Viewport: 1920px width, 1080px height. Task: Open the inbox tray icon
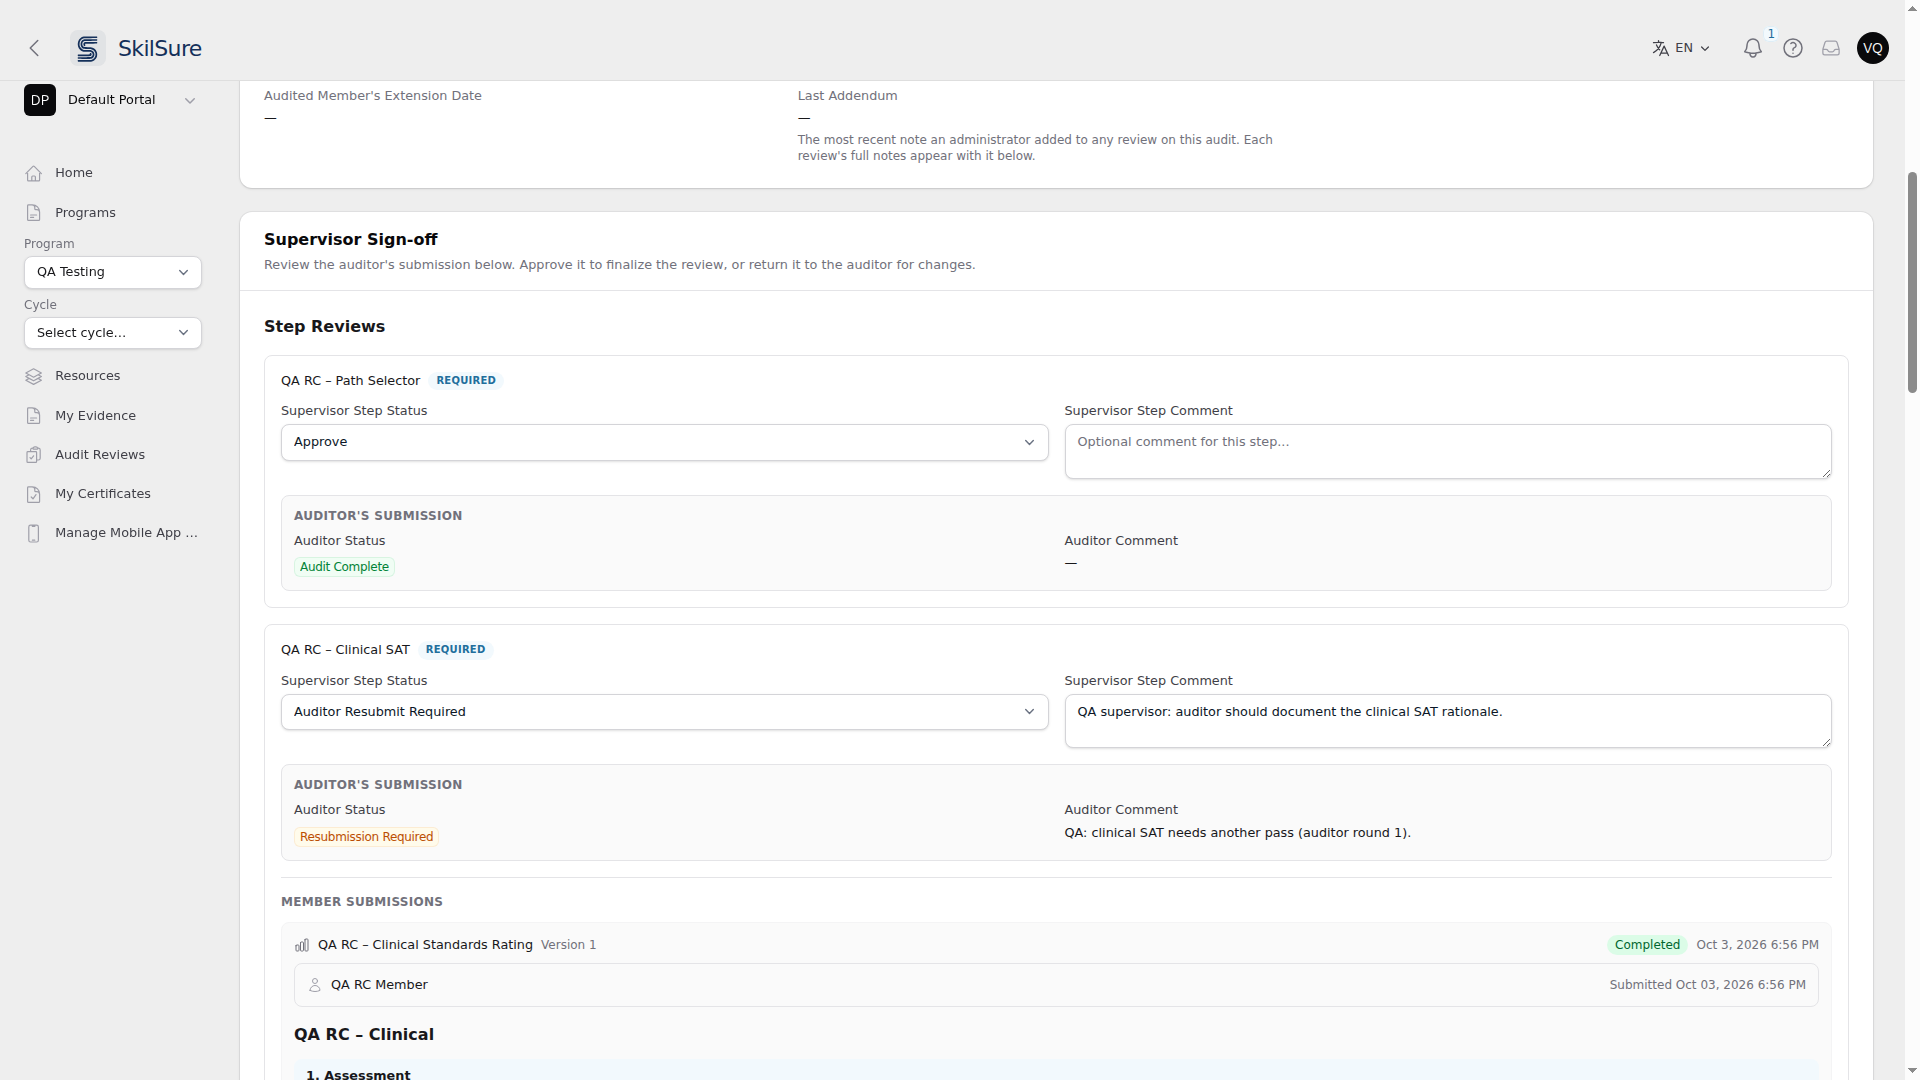coord(1831,48)
